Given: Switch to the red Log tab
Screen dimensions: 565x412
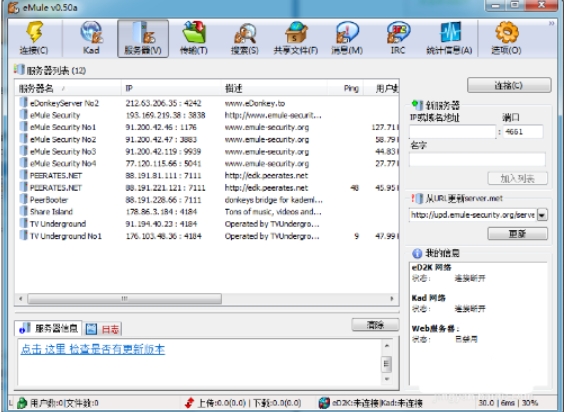Looking at the screenshot, I should click(x=103, y=328).
